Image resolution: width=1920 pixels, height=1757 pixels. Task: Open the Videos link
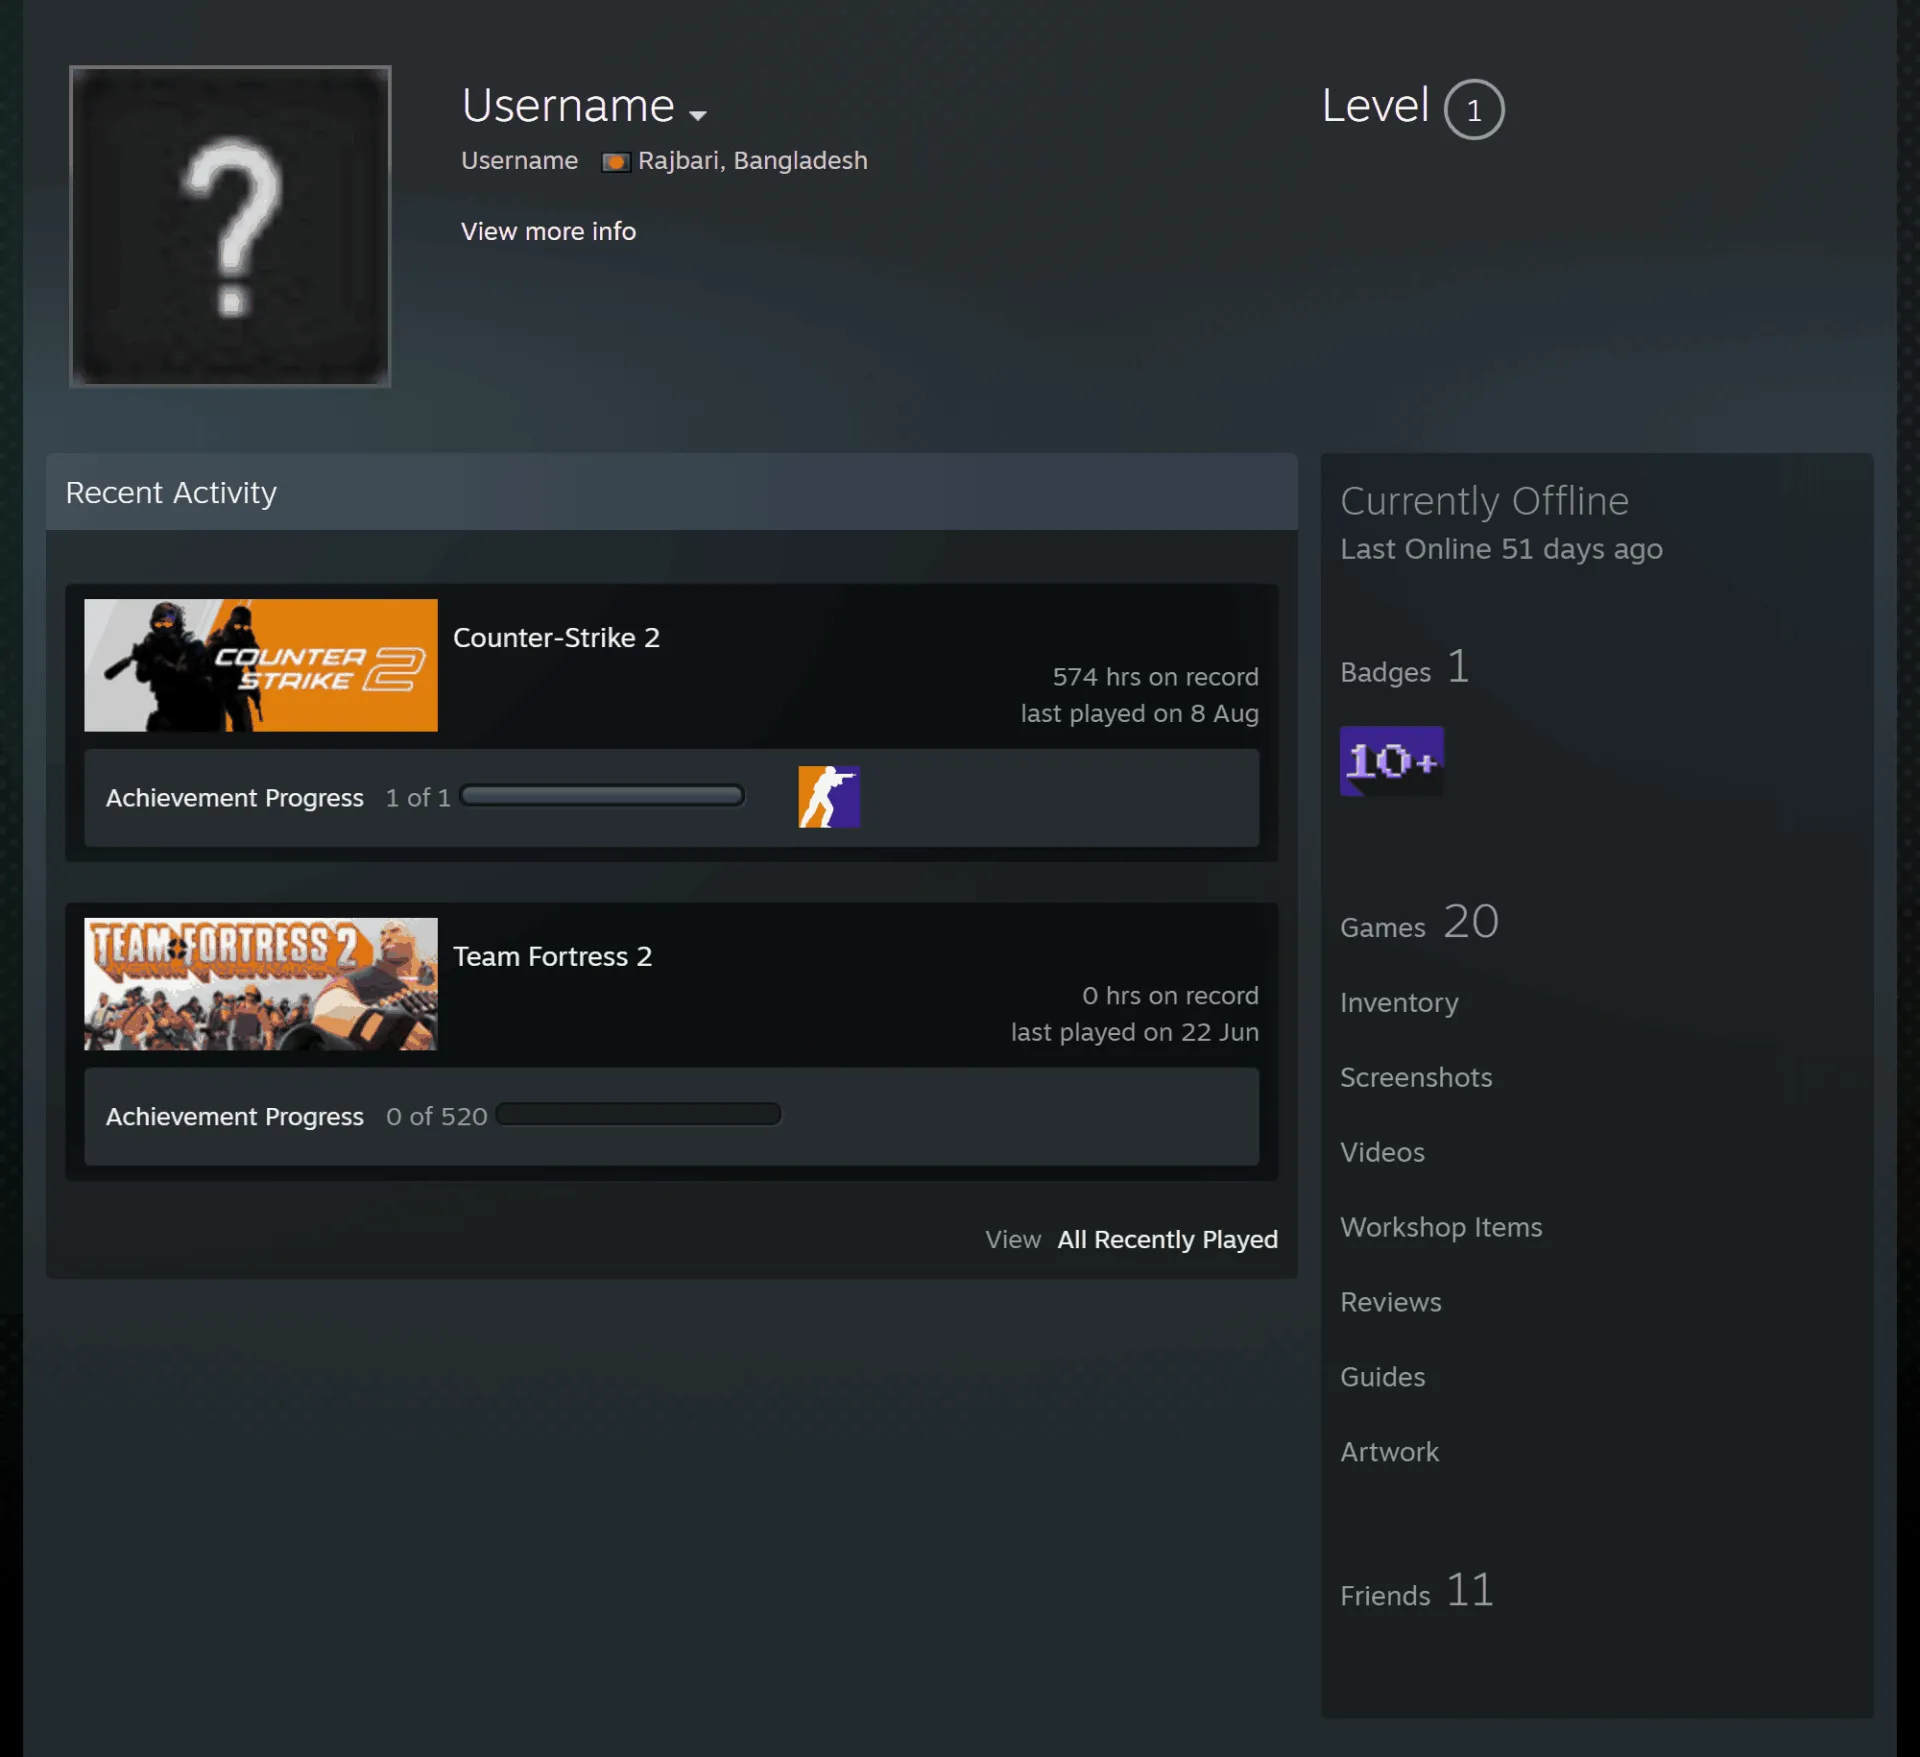(x=1382, y=1153)
